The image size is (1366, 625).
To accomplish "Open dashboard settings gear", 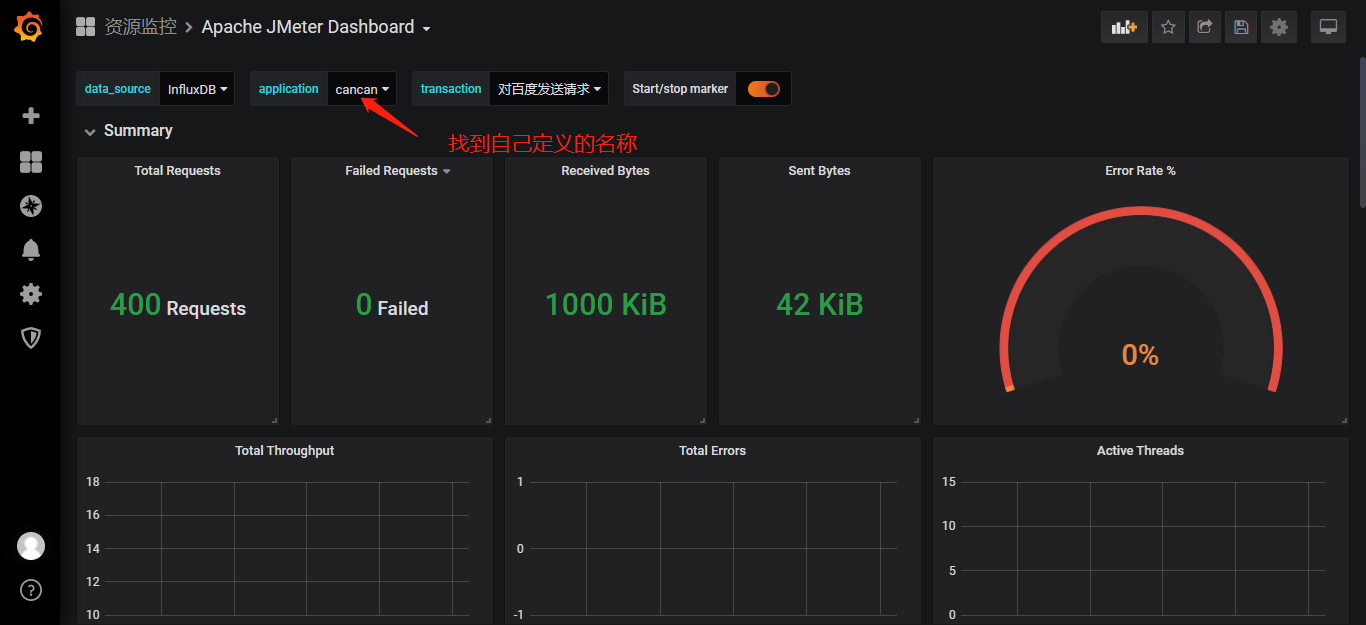I will coord(1279,28).
